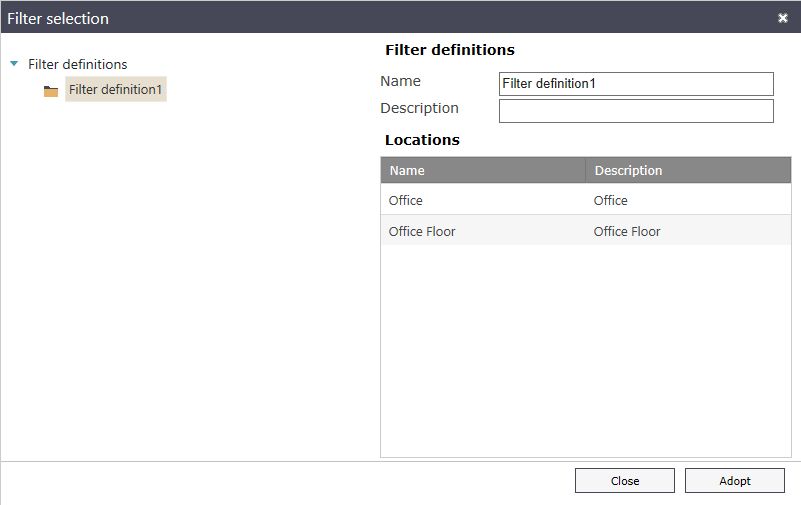Image resolution: width=801 pixels, height=505 pixels.
Task: Collapse the Filter definitions tree node
Action: [x=14, y=64]
